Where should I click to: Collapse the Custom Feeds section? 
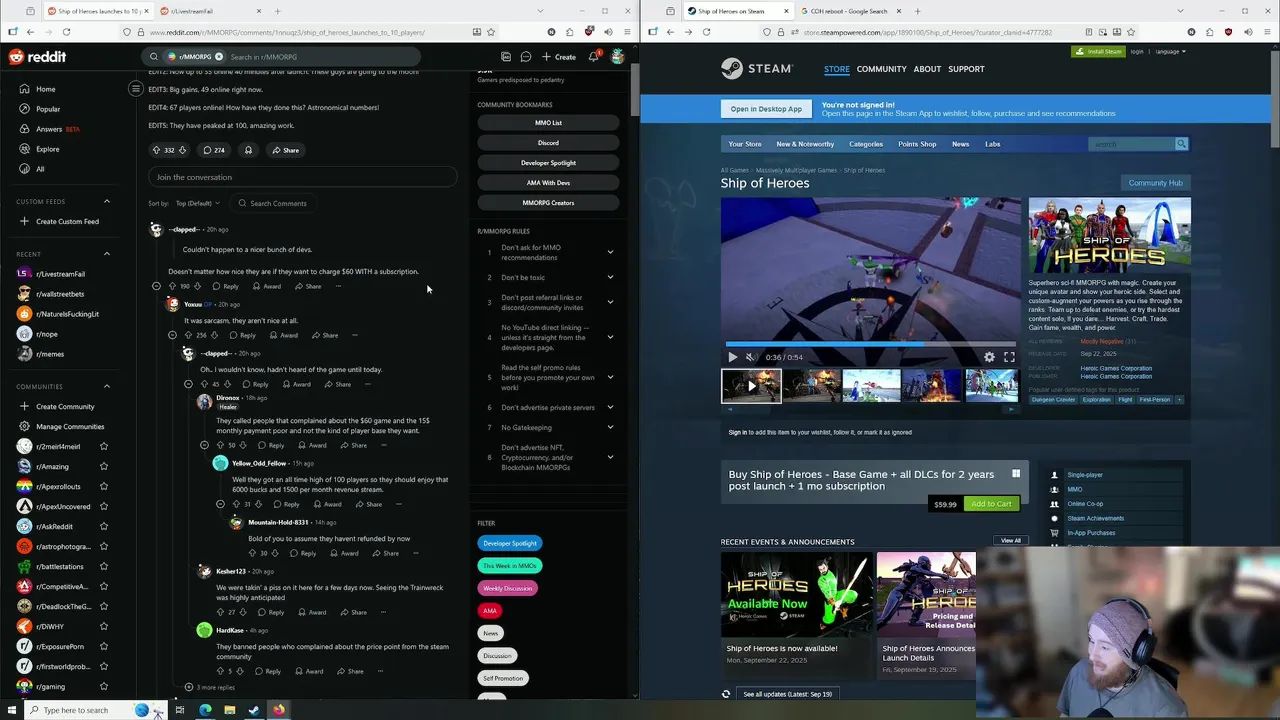point(107,201)
